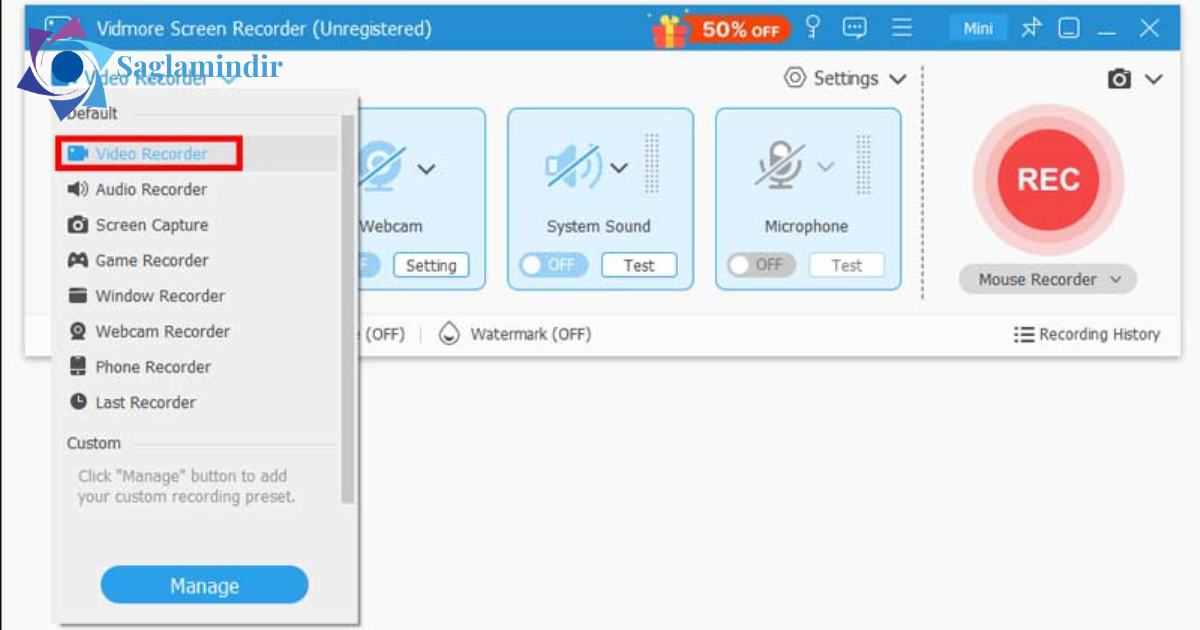This screenshot has width=1200, height=630.
Task: Open the feedback chat bubble icon
Action: pos(855,28)
